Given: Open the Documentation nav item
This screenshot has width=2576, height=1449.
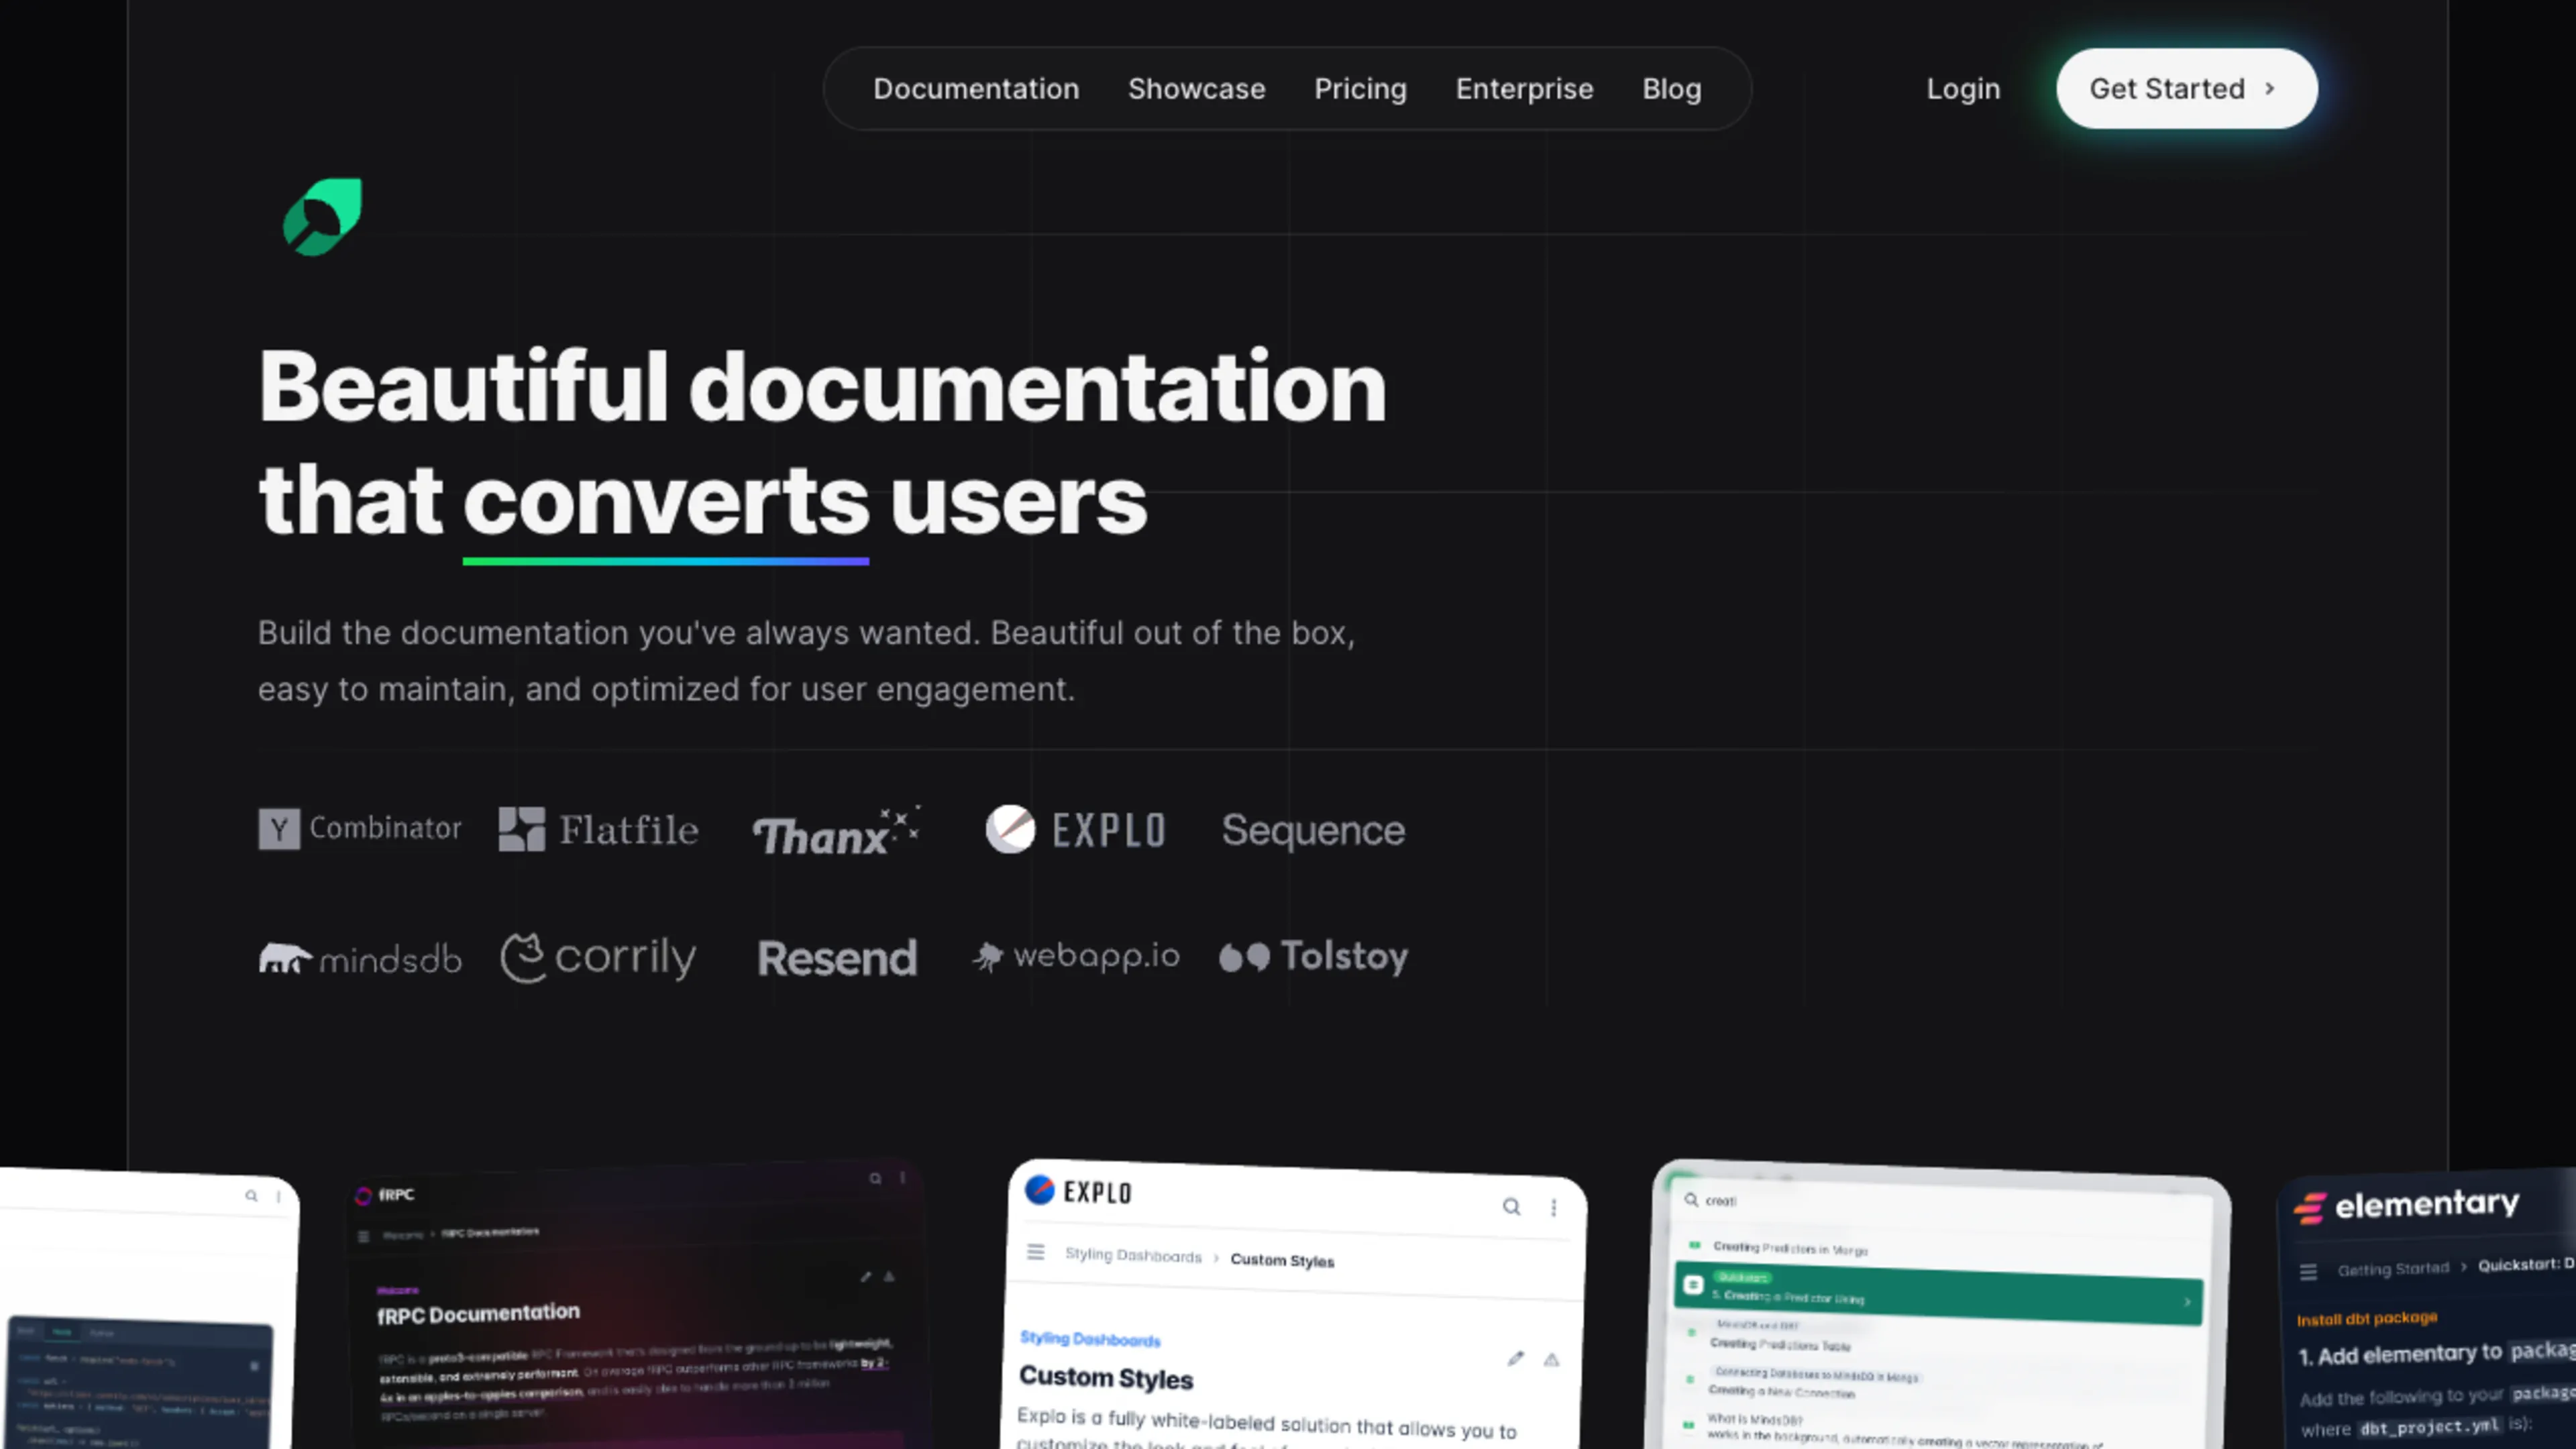Looking at the screenshot, I should coord(976,89).
